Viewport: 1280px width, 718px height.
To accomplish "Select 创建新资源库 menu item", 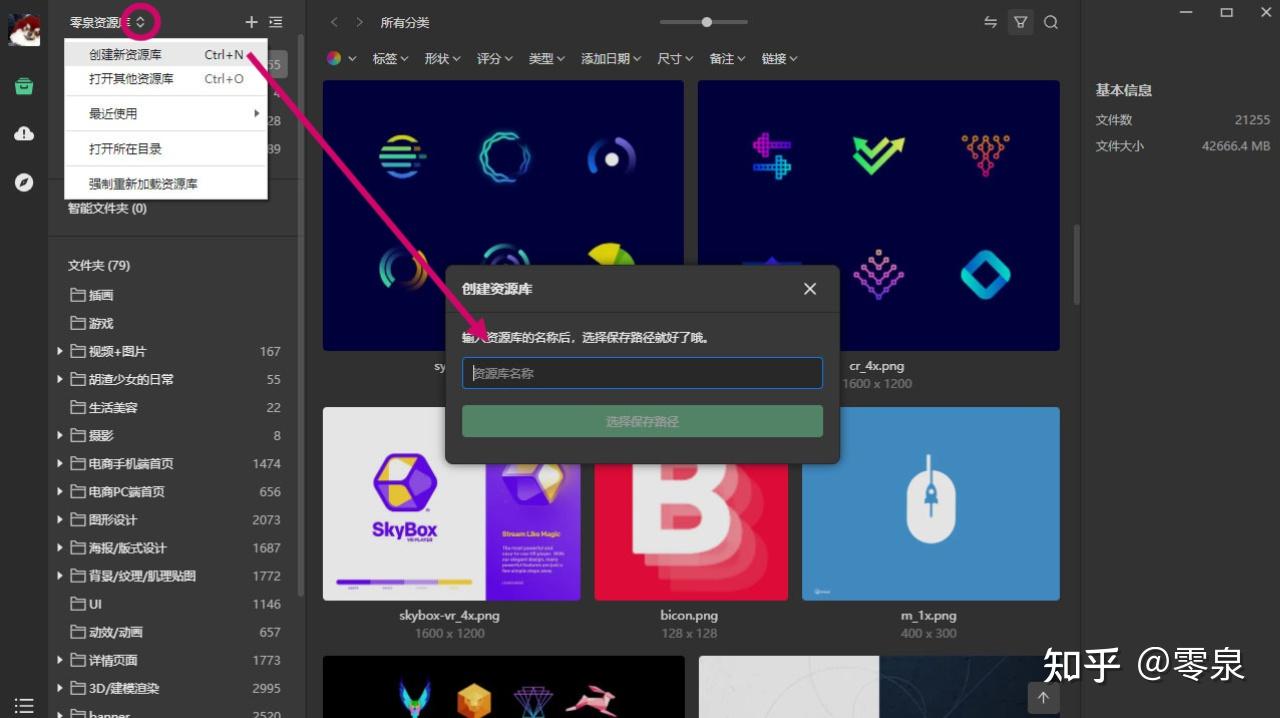I will click(166, 55).
